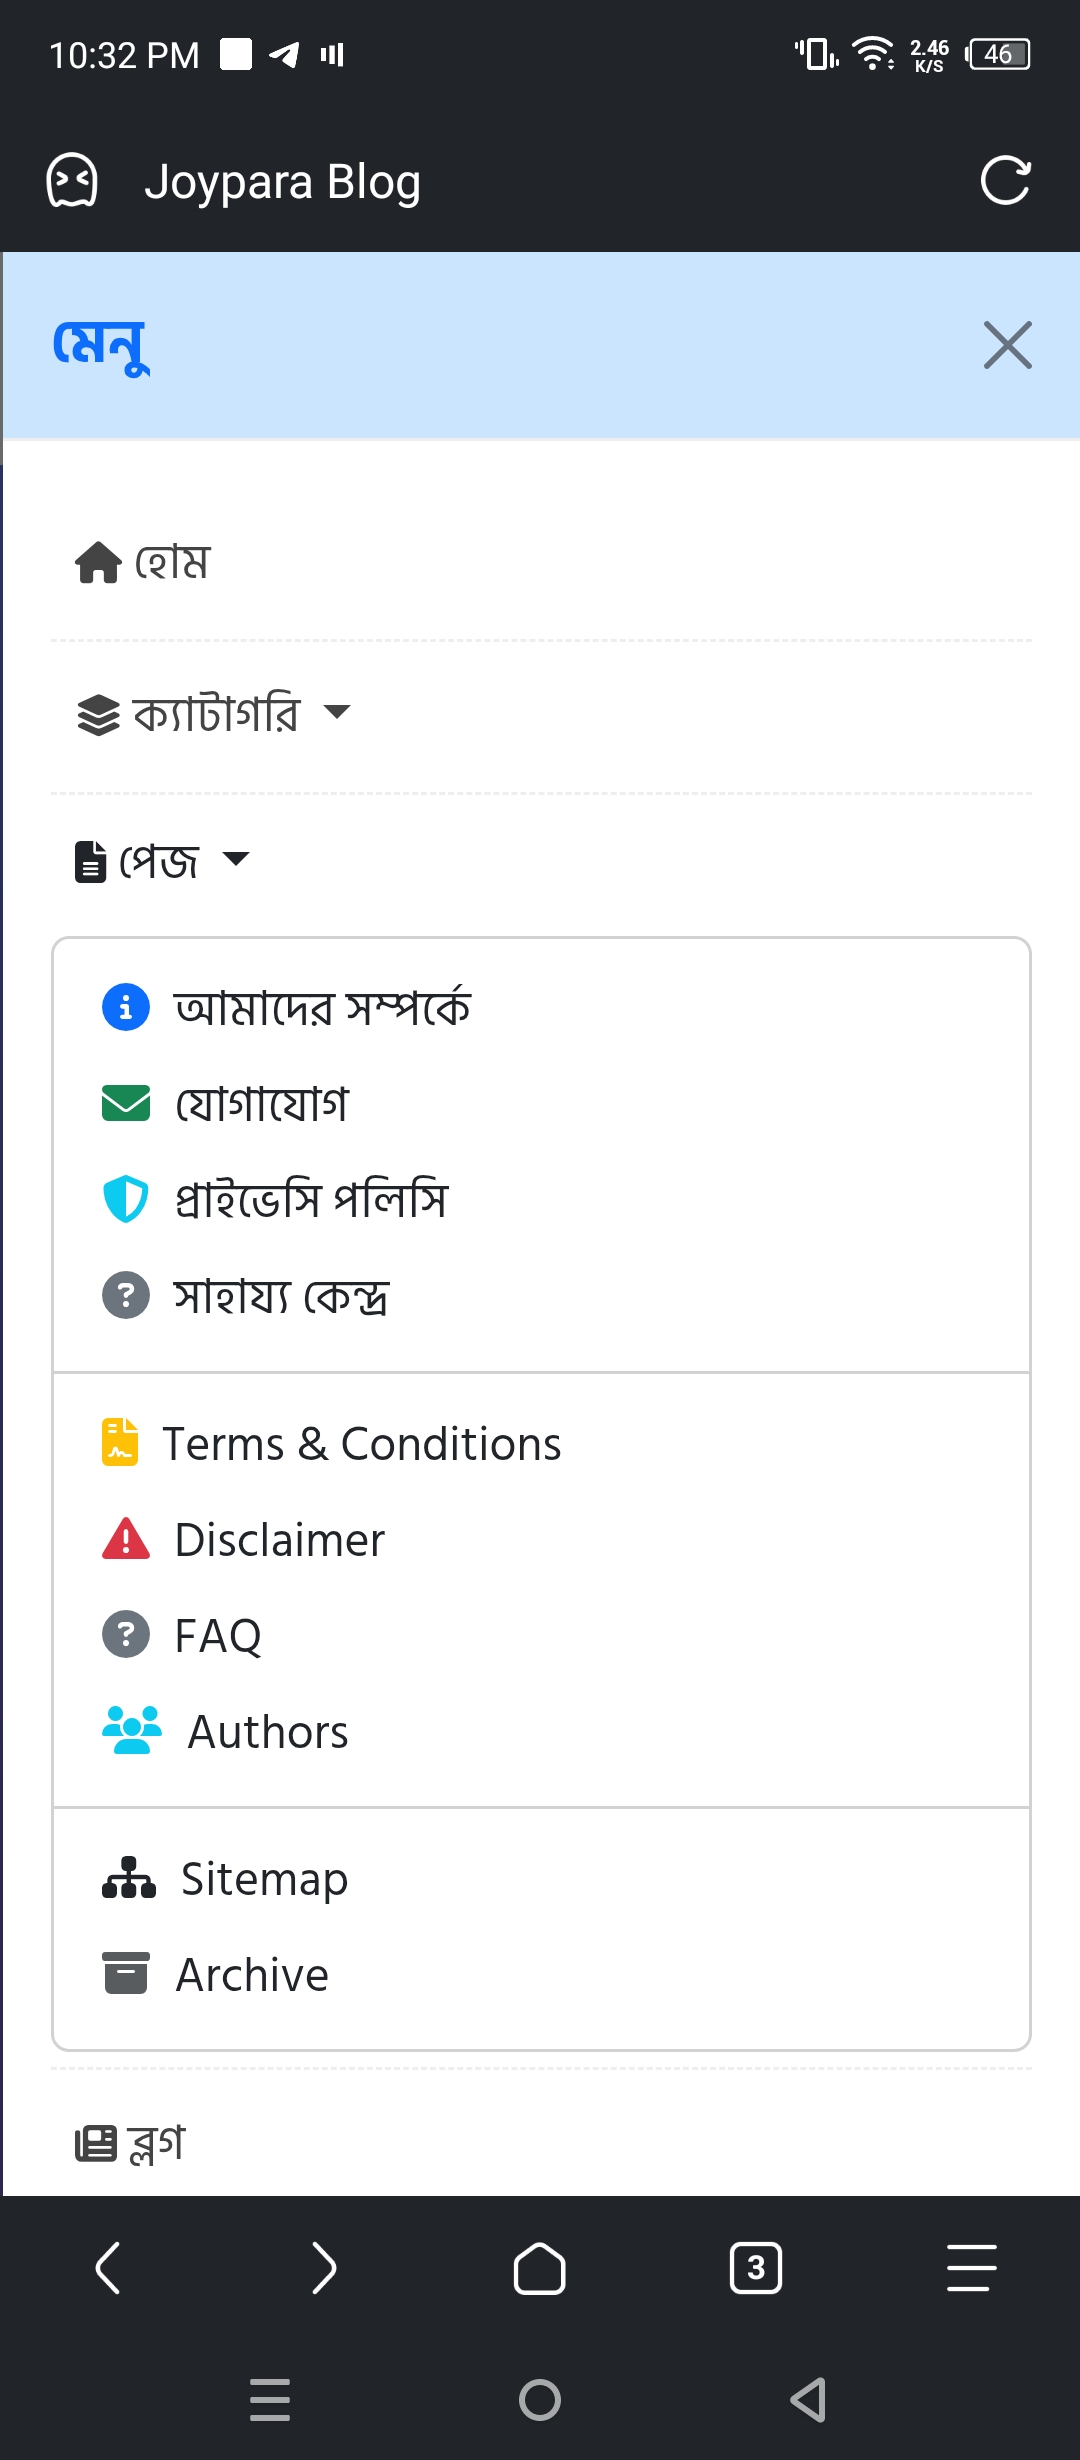This screenshot has height=2460, width=1080.
Task: Tap the সাহায্য কেন্দ্র help item
Action: [x=281, y=1296]
